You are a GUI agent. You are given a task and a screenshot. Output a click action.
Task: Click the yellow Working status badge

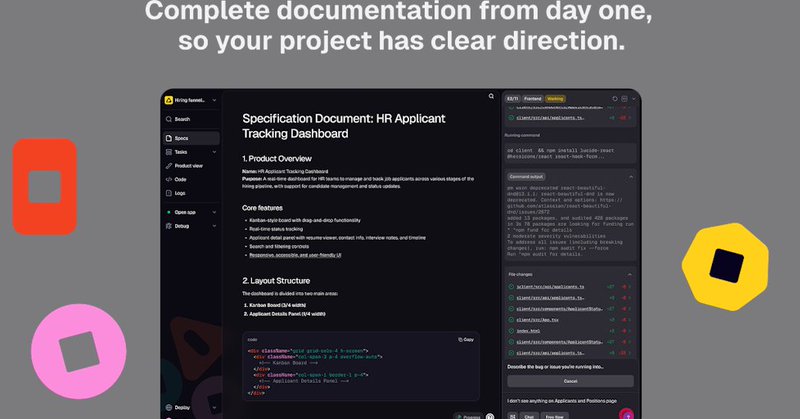(555, 98)
